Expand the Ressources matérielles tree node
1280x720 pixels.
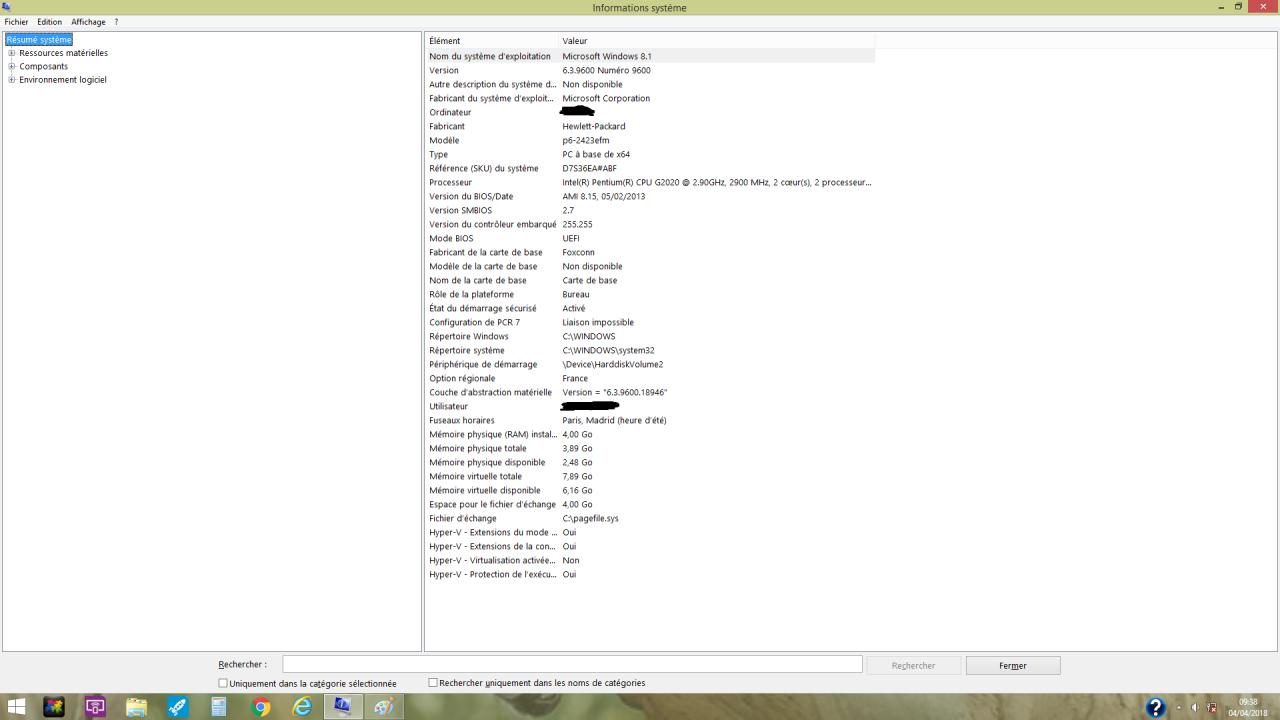(12, 53)
